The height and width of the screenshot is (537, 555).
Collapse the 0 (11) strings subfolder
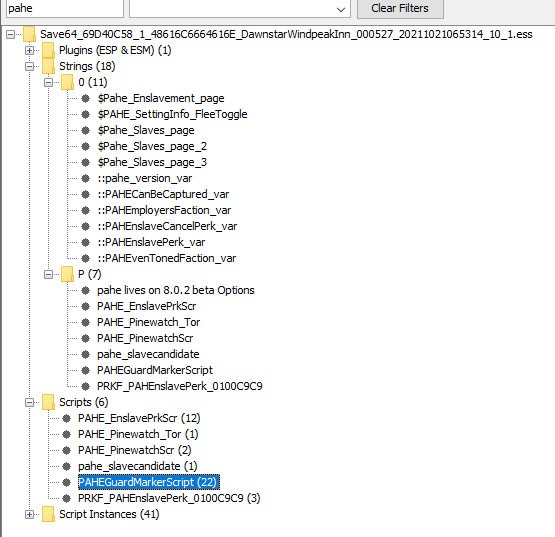pos(48,82)
